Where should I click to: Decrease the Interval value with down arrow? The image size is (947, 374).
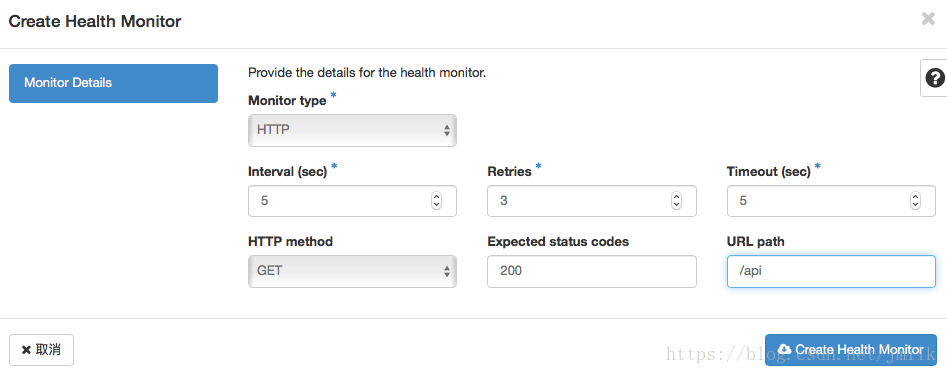click(436, 205)
